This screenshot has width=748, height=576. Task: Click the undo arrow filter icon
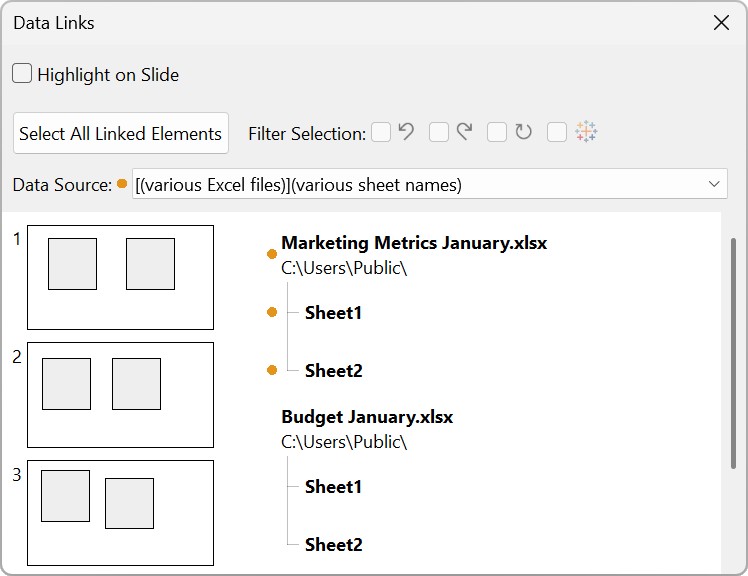click(406, 132)
